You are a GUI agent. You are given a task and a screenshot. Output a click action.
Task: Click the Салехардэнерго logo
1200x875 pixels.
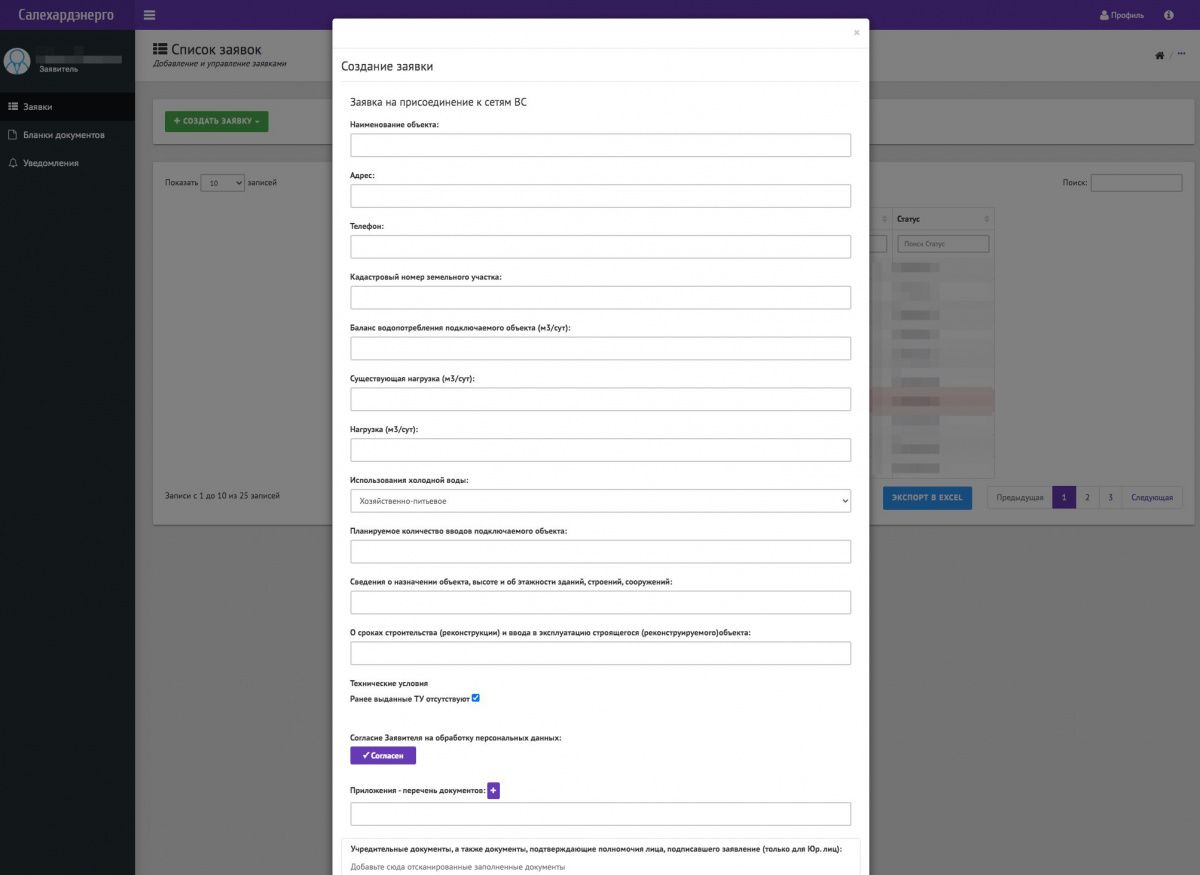point(66,15)
